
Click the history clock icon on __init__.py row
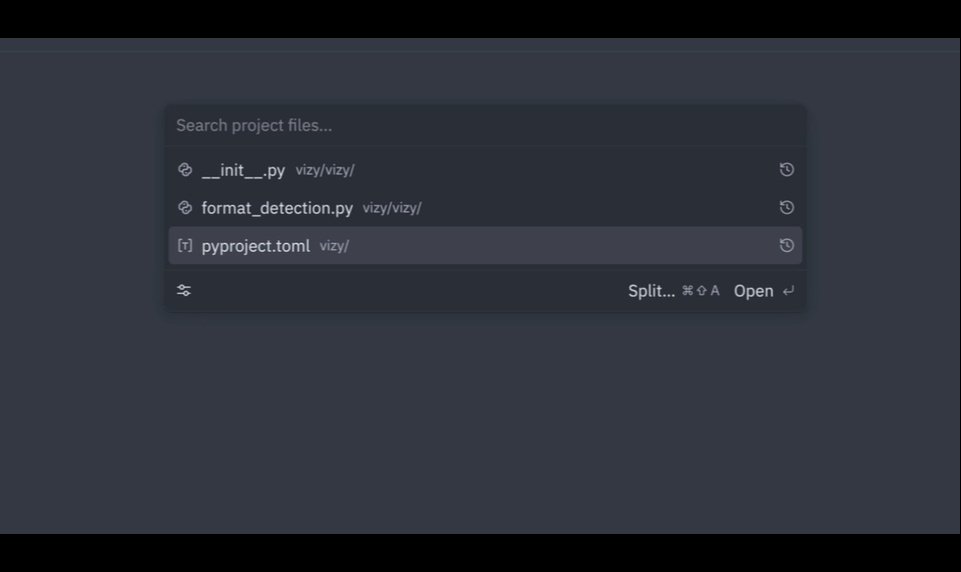click(x=786, y=170)
